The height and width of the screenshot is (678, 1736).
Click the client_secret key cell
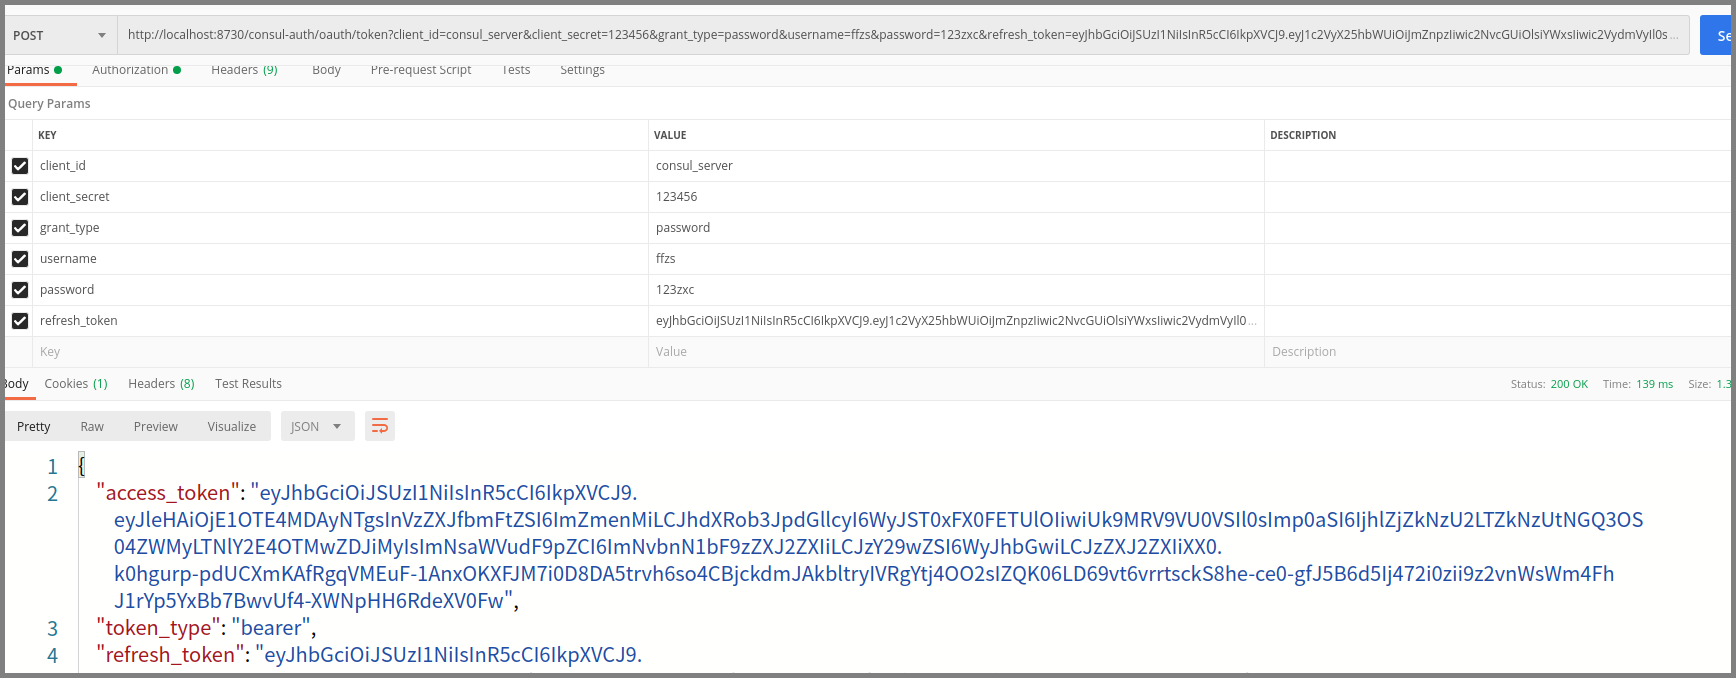point(340,197)
